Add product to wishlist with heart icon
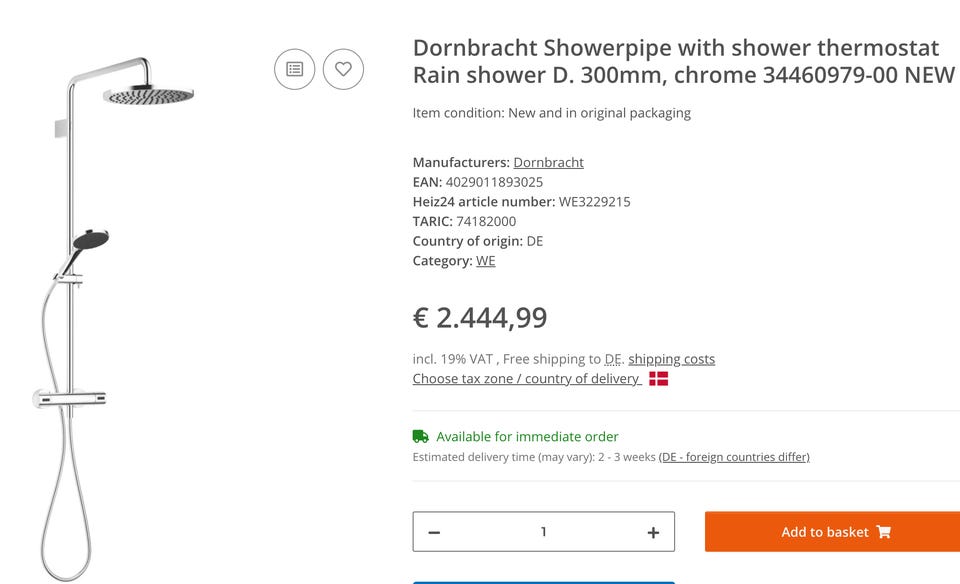This screenshot has width=960, height=584. pyautogui.click(x=343, y=69)
